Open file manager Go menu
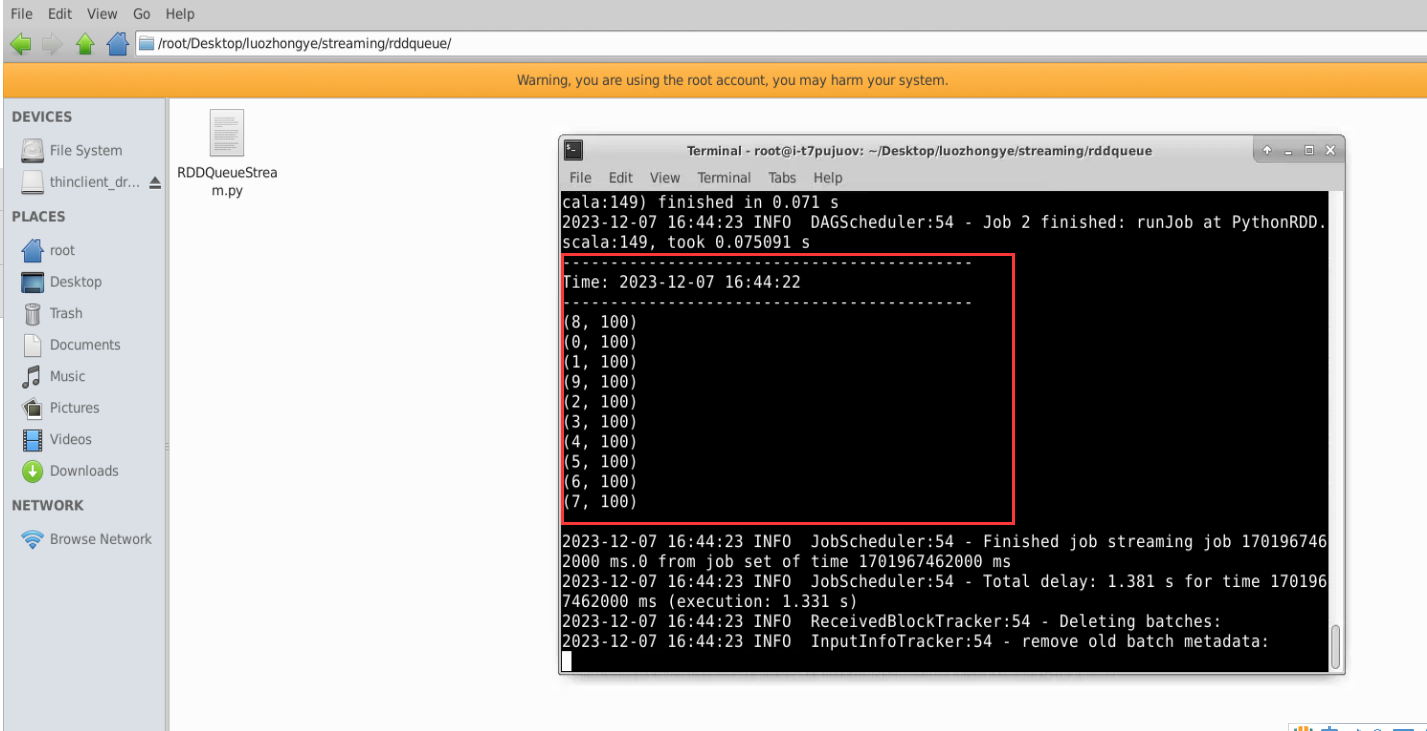The width and height of the screenshot is (1427, 731). coord(142,14)
